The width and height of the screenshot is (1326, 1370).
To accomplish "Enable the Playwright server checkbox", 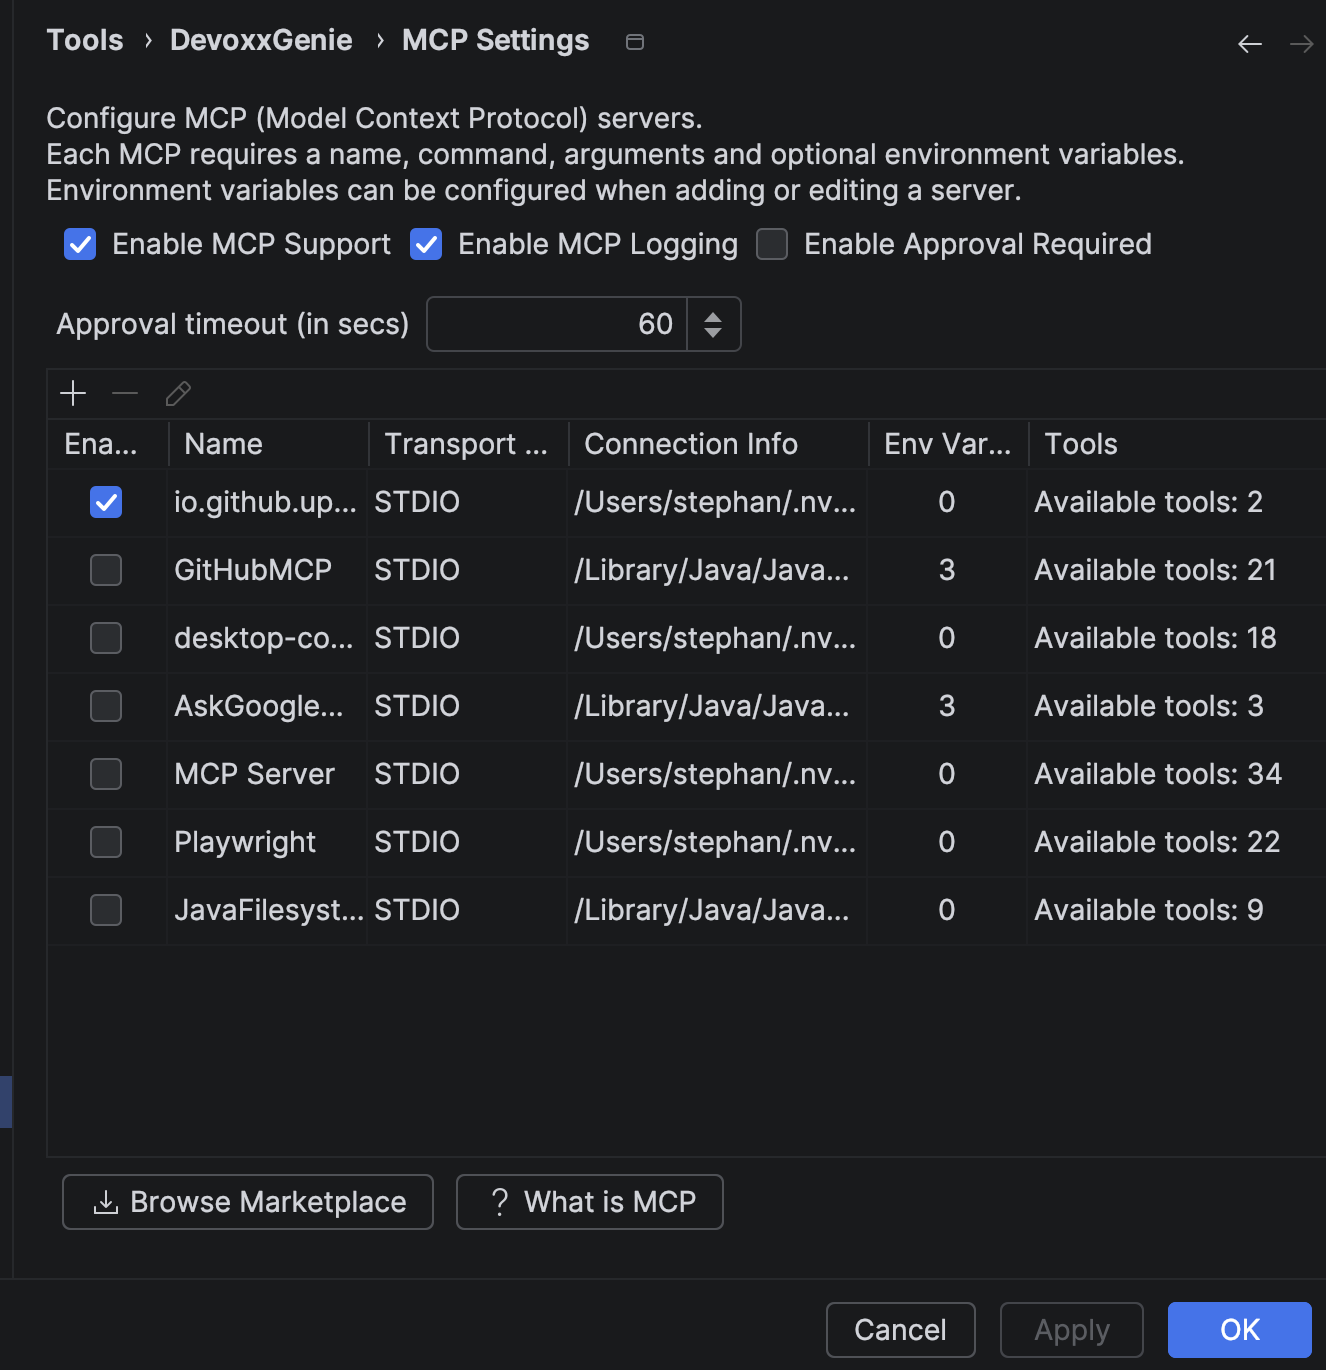I will [106, 842].
